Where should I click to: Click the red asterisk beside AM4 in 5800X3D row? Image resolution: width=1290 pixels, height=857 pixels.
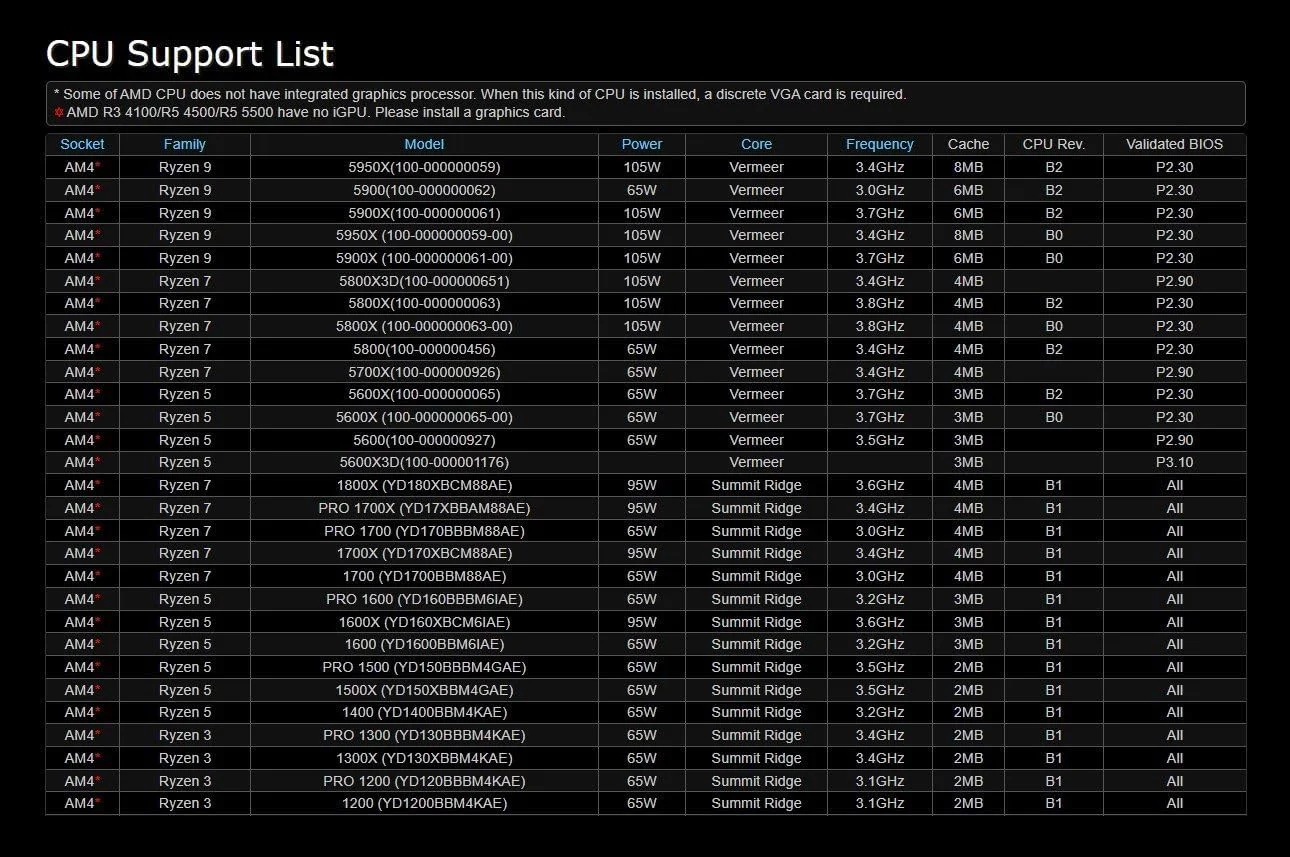[x=98, y=280]
